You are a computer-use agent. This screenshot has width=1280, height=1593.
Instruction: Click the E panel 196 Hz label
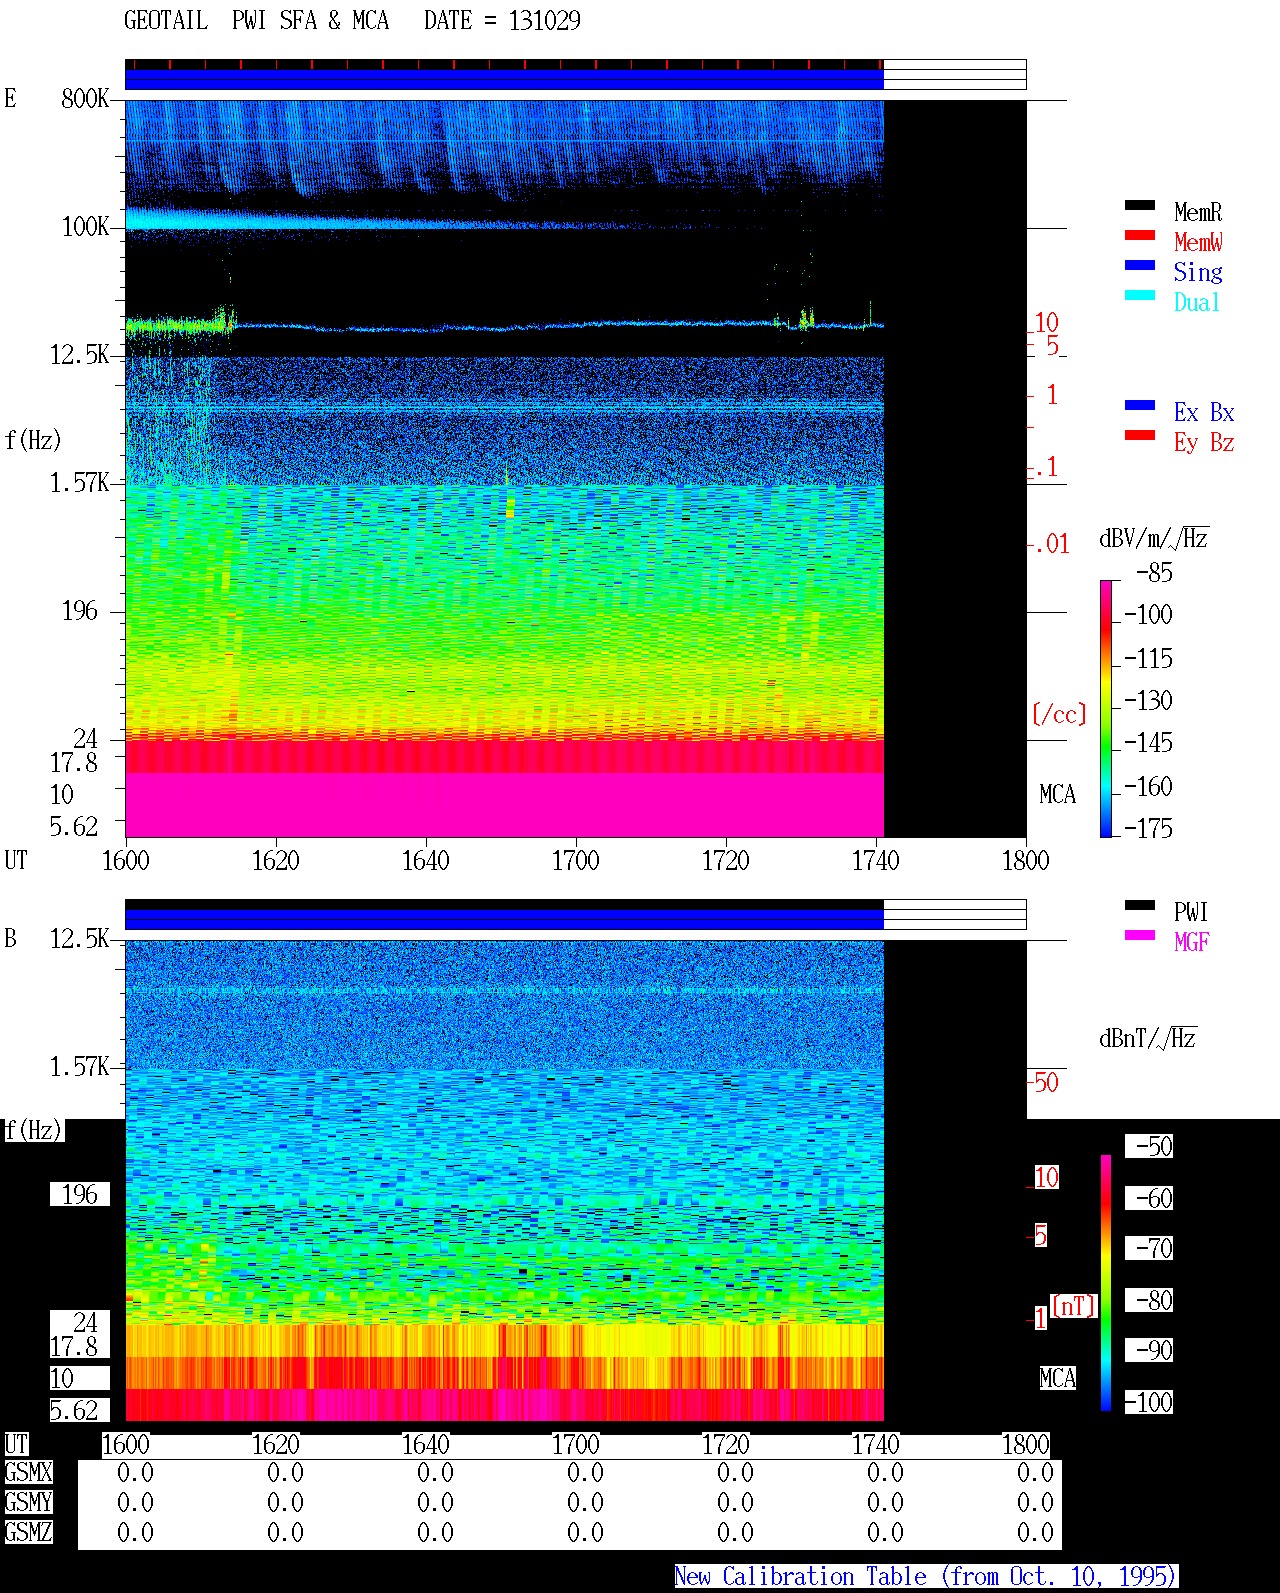tap(80, 611)
